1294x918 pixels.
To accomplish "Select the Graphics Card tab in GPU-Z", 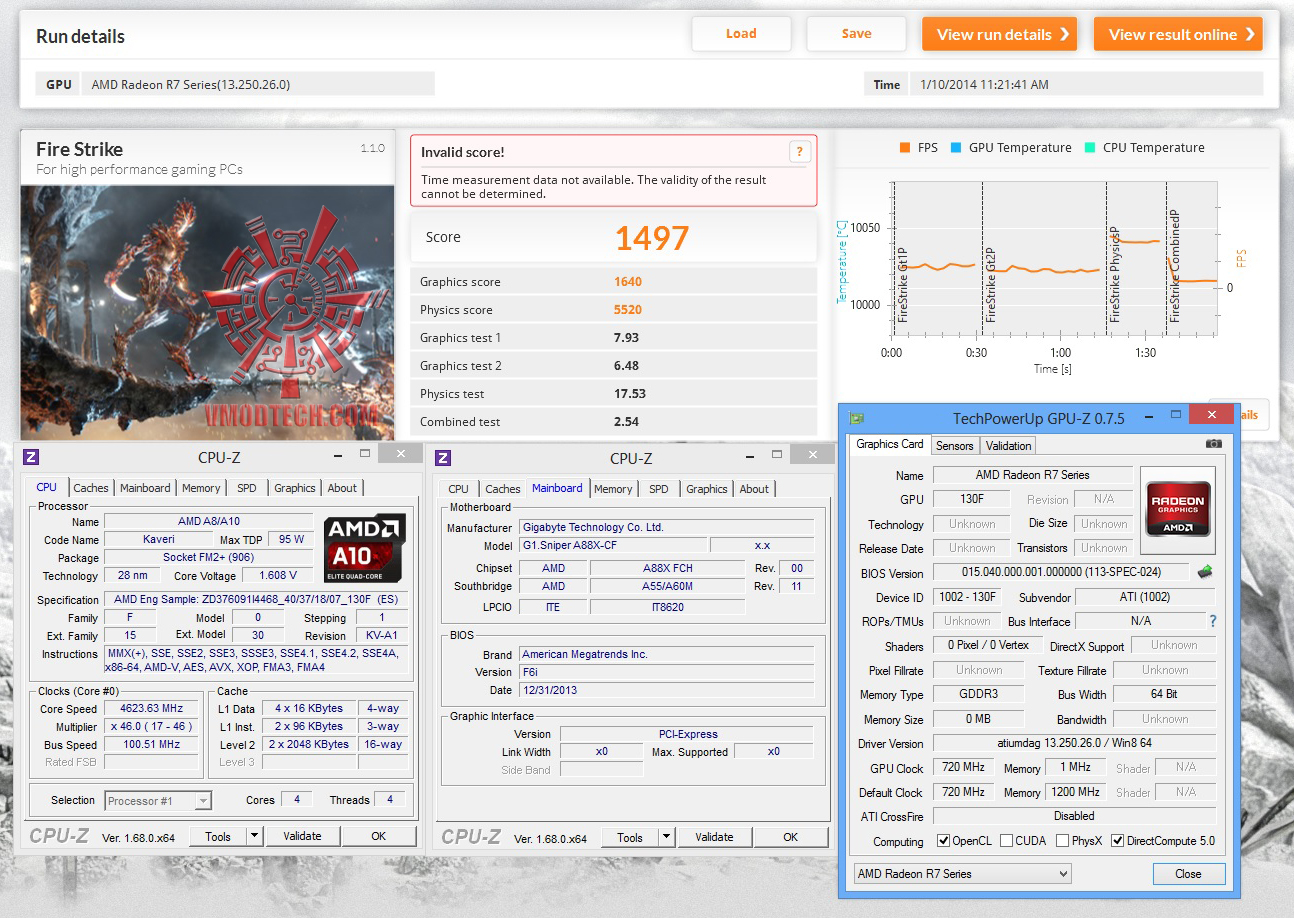I will point(890,444).
